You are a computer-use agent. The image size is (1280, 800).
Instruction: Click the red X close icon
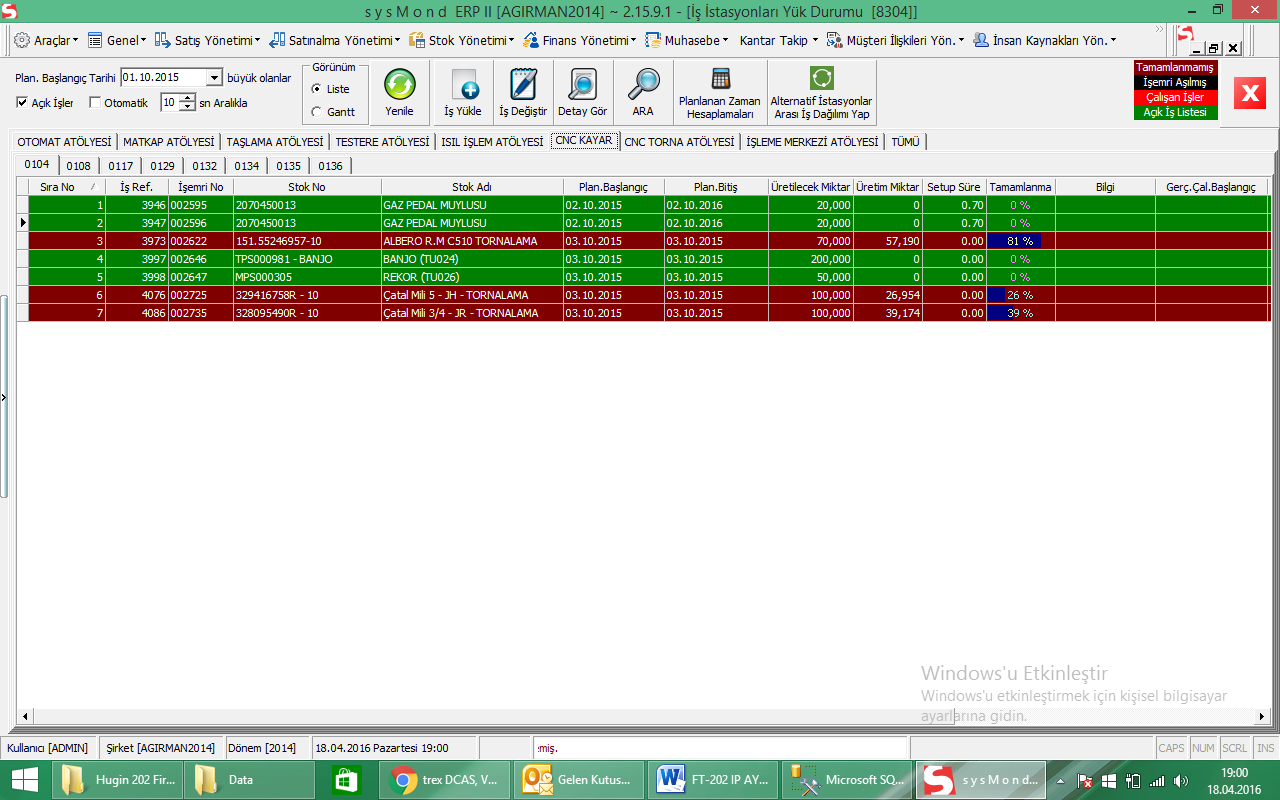pyautogui.click(x=1250, y=92)
